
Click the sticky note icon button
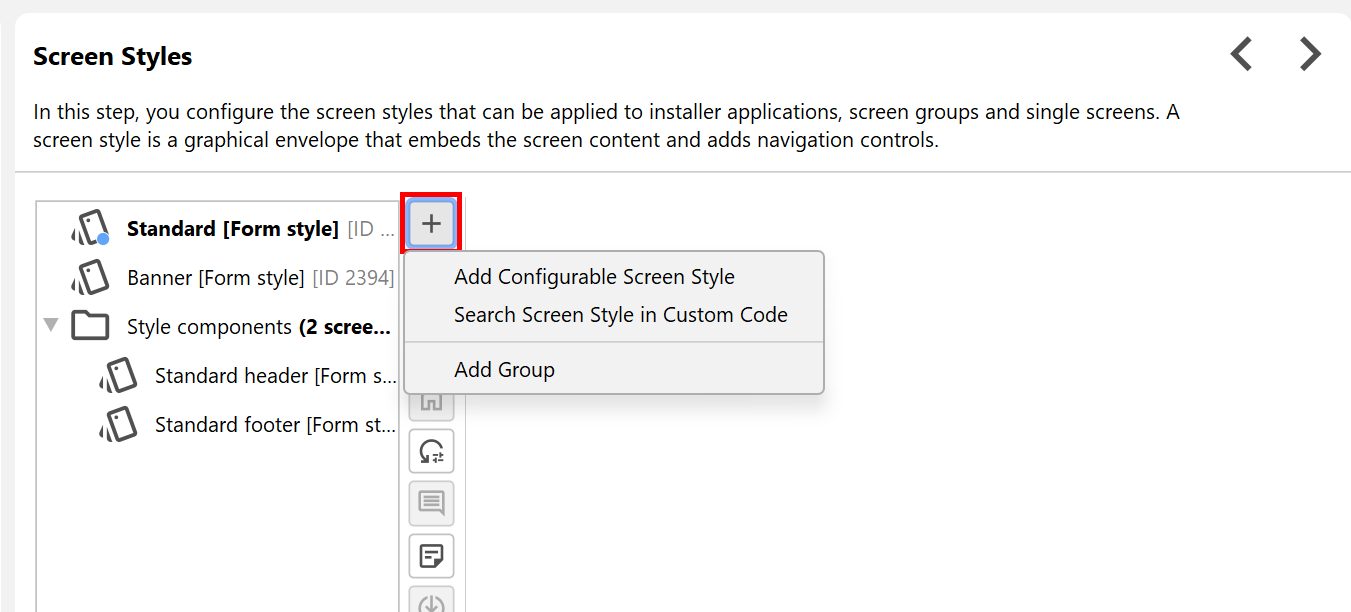(431, 556)
